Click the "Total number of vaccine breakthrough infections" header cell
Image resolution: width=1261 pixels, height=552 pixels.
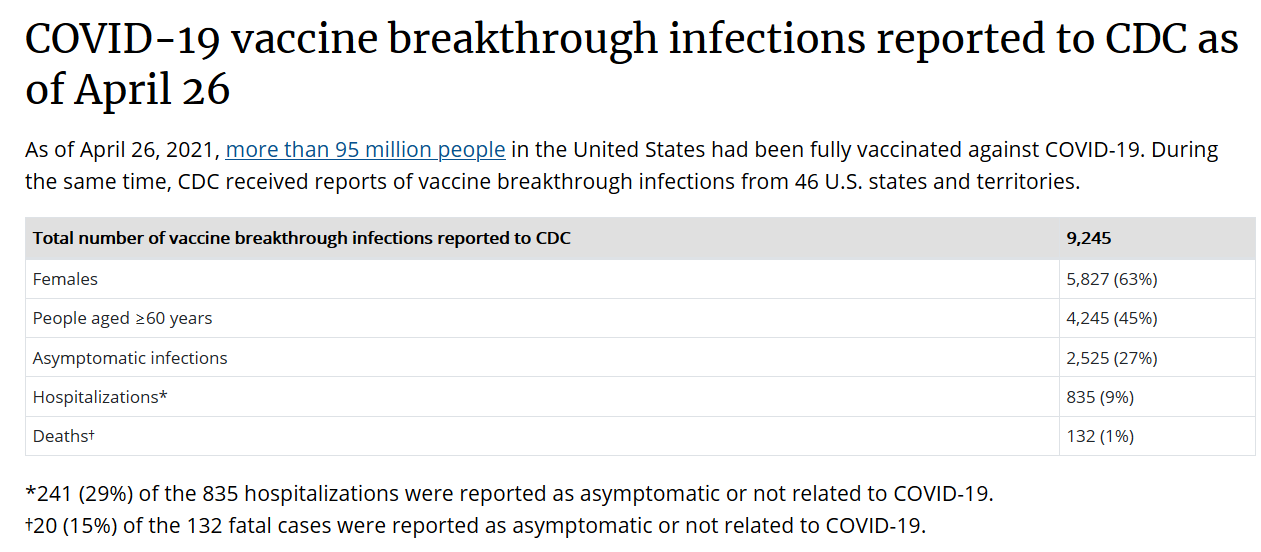pyautogui.click(x=302, y=239)
